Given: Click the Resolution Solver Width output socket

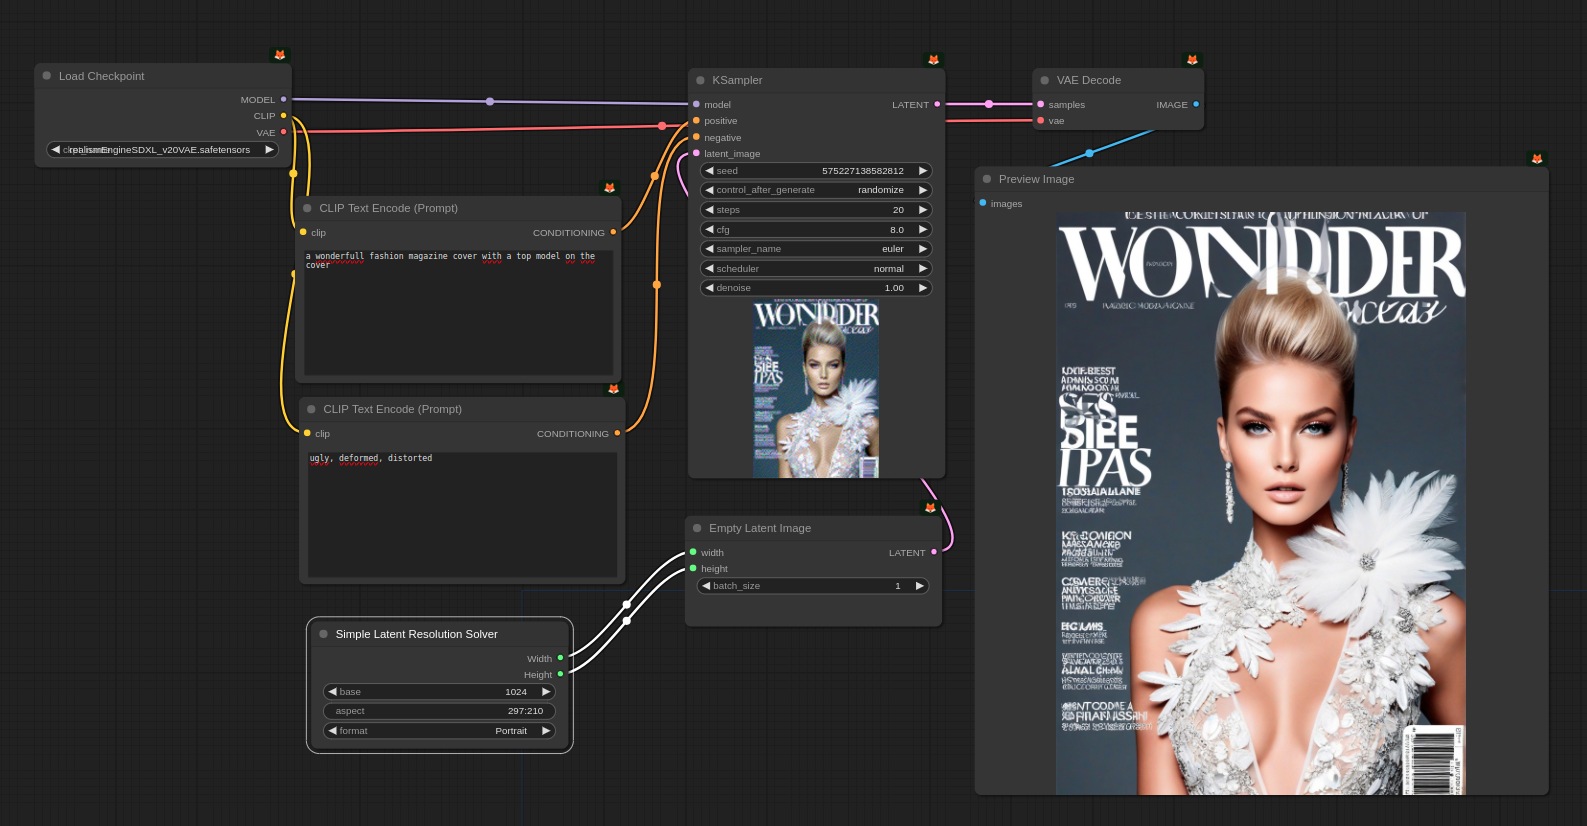Looking at the screenshot, I should coord(560,658).
